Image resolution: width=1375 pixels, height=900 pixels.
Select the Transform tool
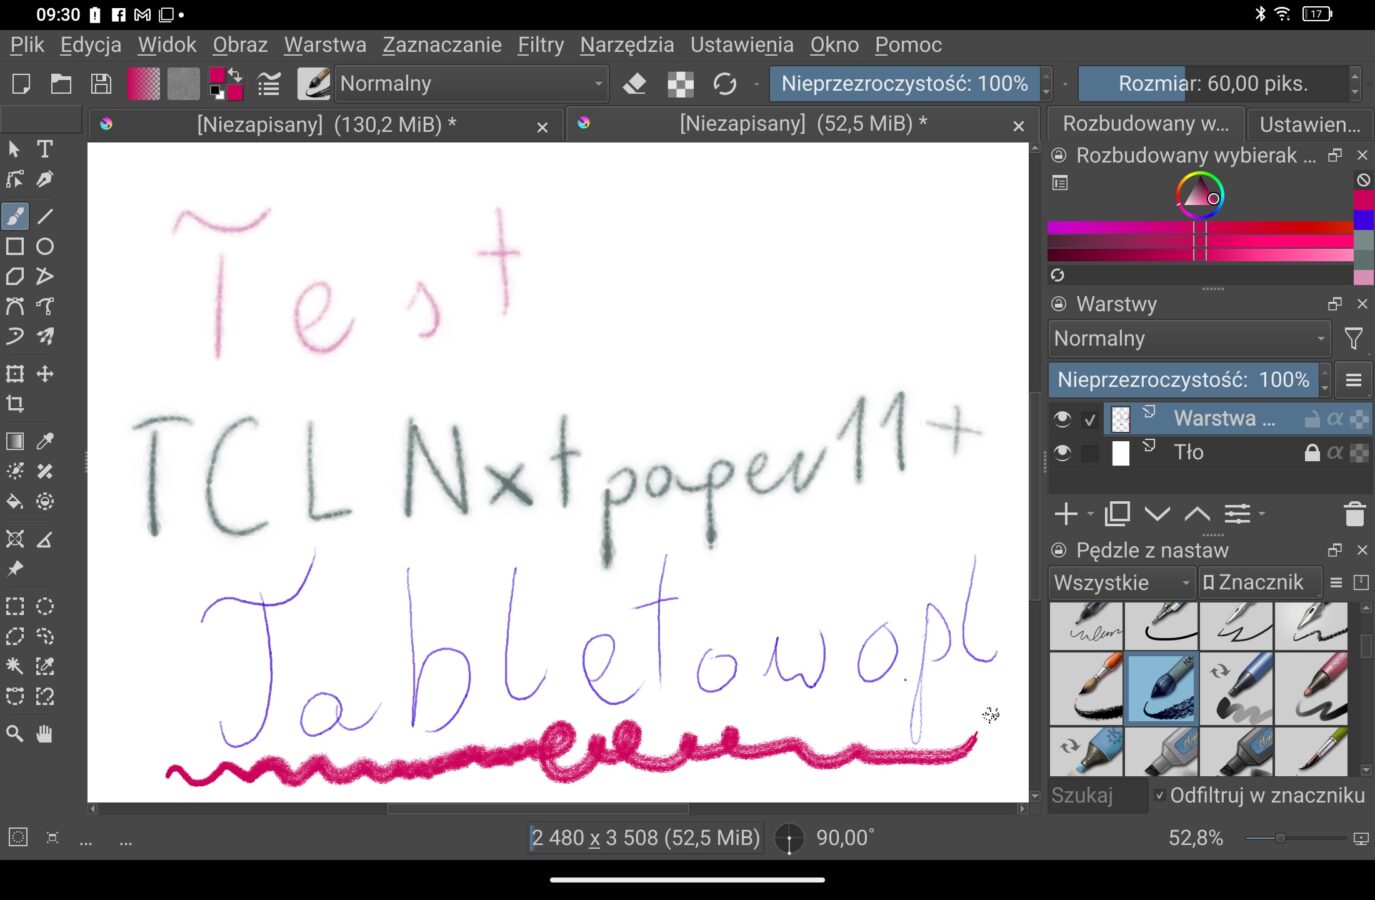[15, 374]
